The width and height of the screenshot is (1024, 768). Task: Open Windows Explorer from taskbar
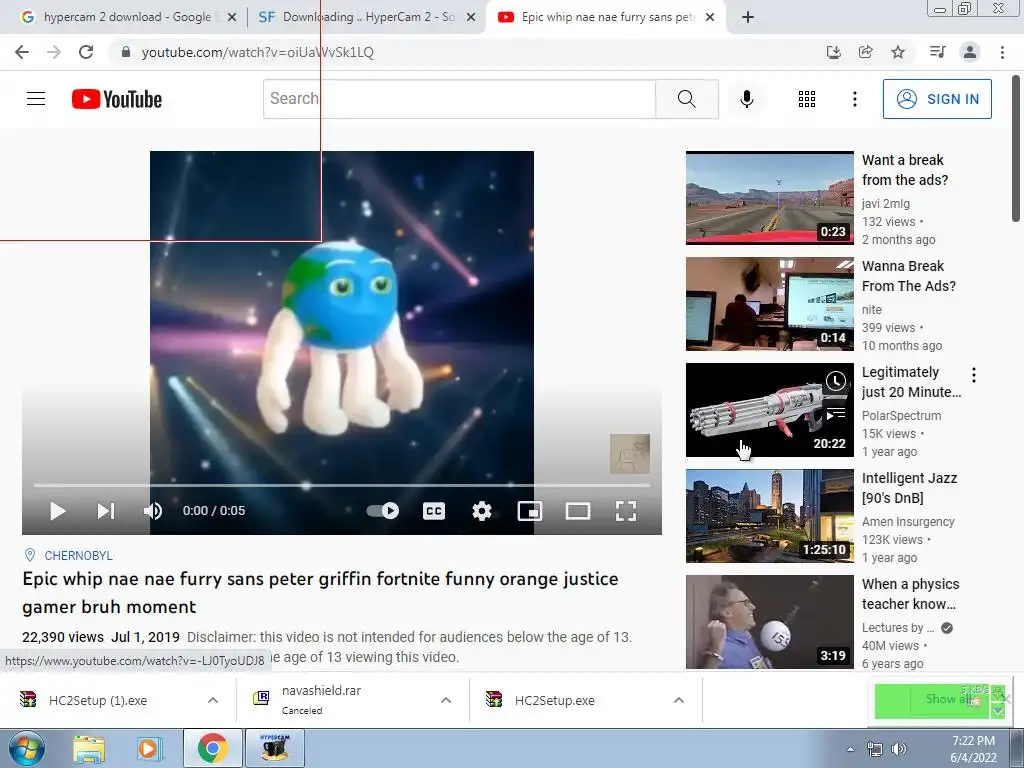[89, 749]
